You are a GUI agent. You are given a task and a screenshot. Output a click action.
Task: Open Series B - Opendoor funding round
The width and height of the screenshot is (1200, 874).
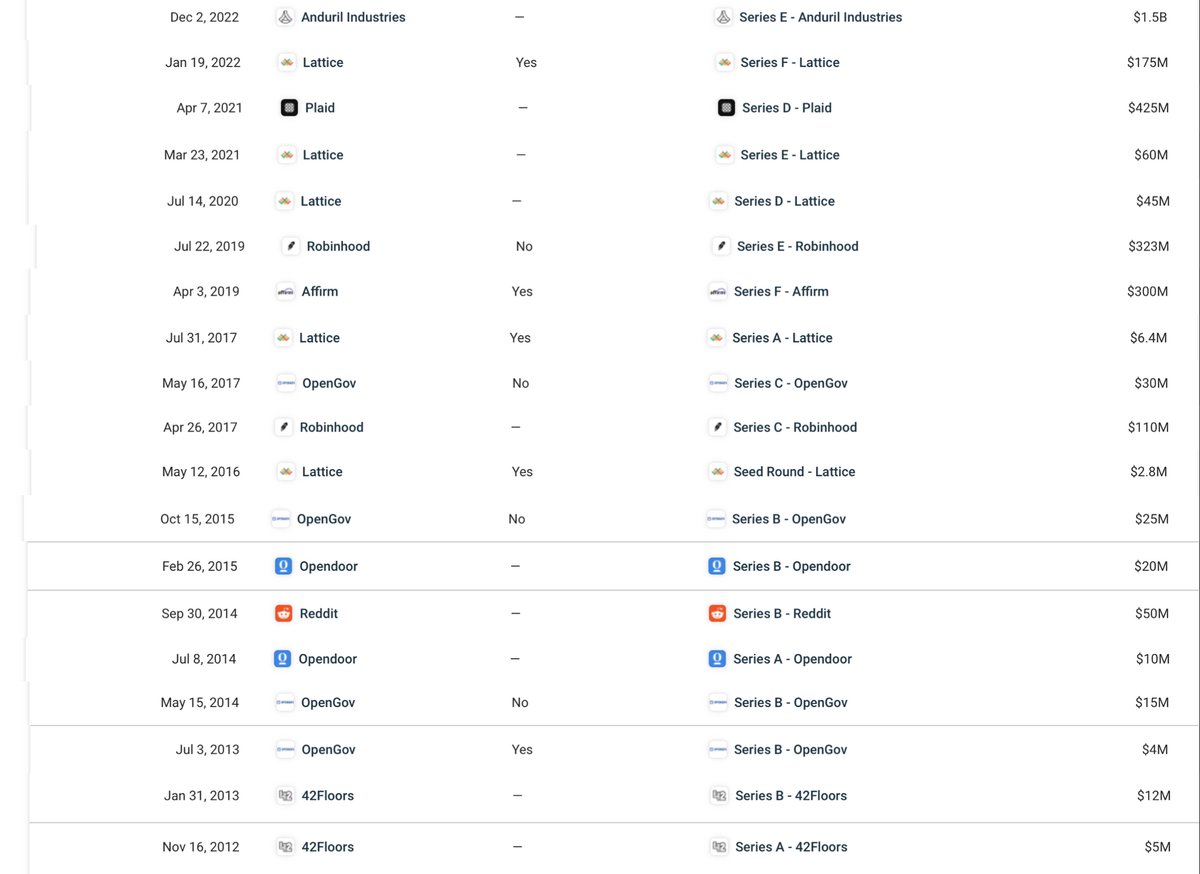[791, 566]
